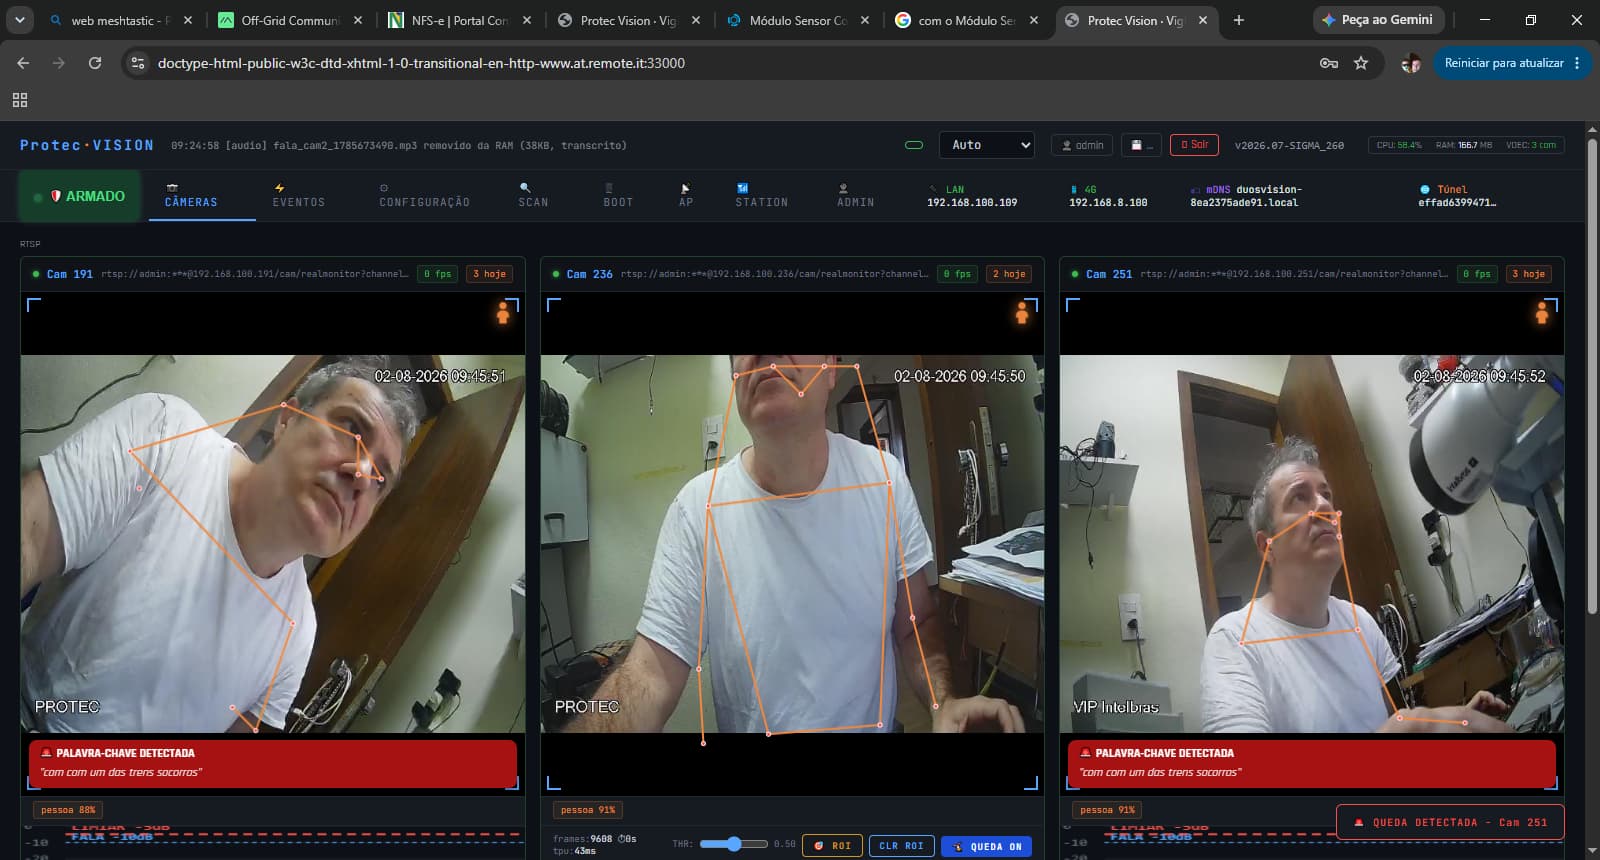Click the keyword-detected alert on Cam 251
Viewport: 1600px width, 860px height.
1312,764
